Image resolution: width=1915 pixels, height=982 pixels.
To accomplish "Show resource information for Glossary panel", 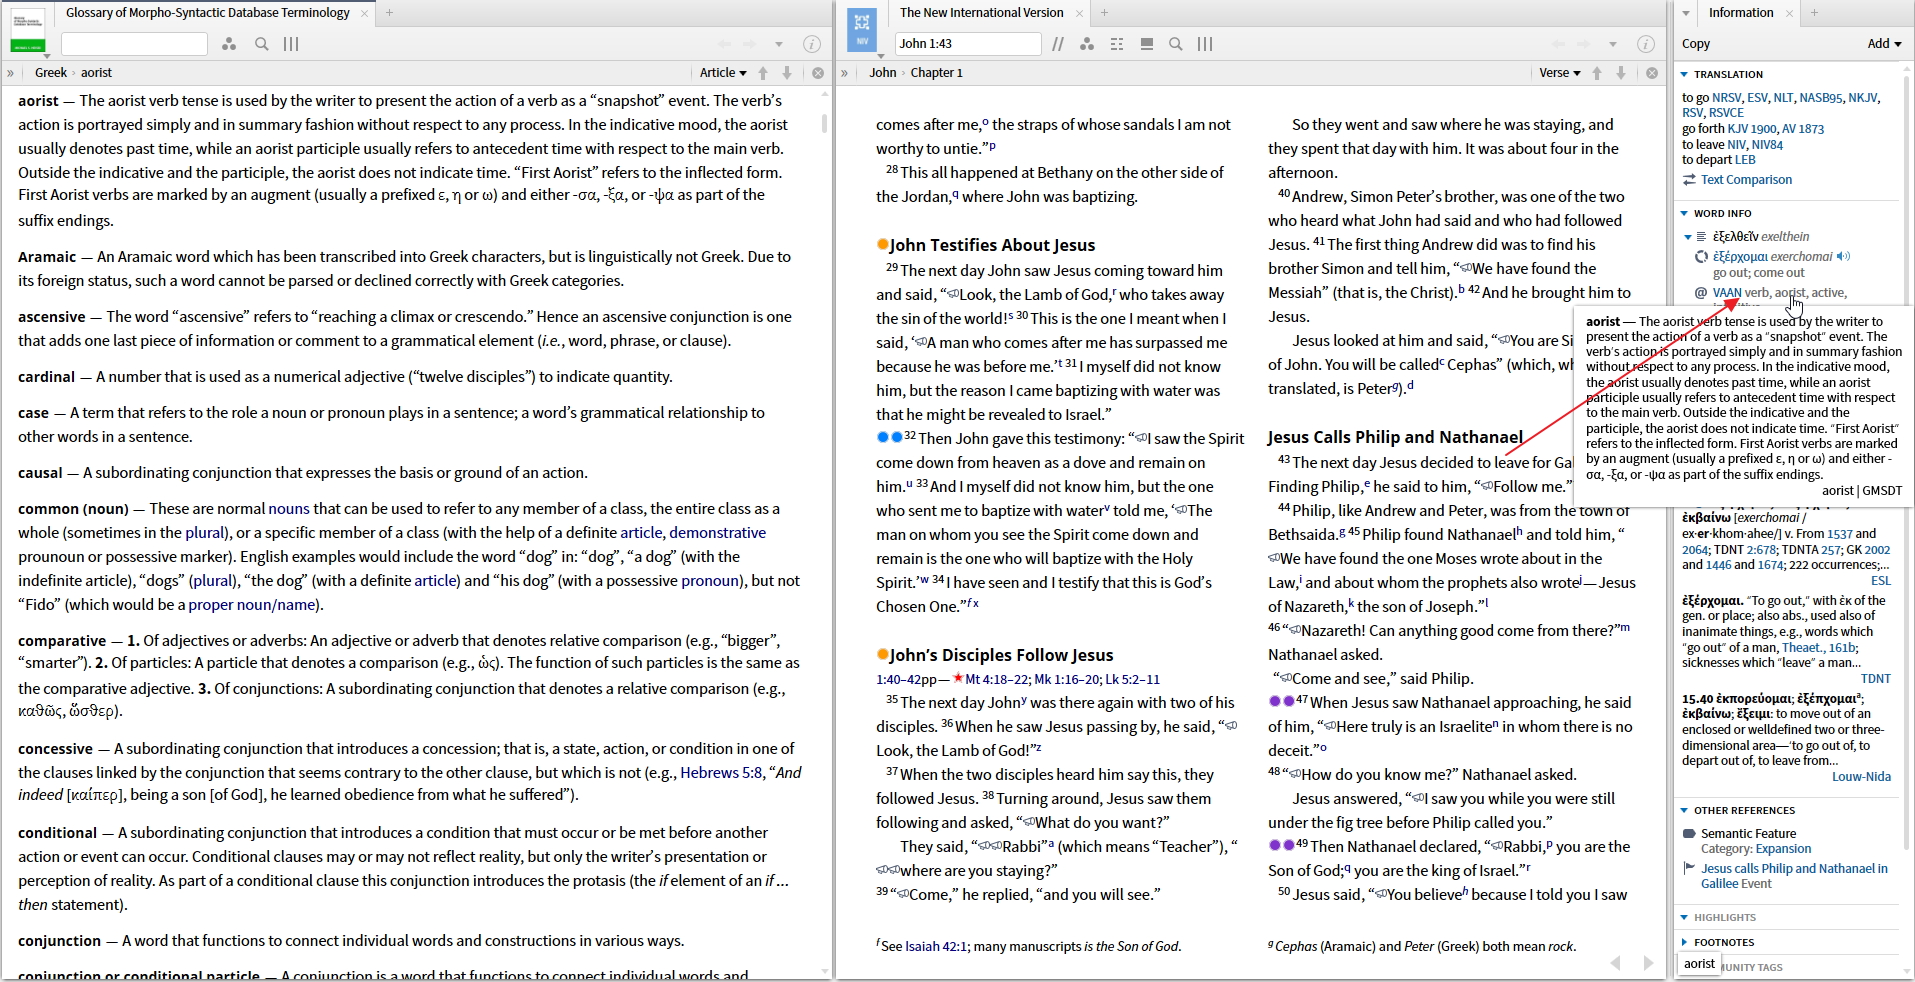I will coord(812,44).
